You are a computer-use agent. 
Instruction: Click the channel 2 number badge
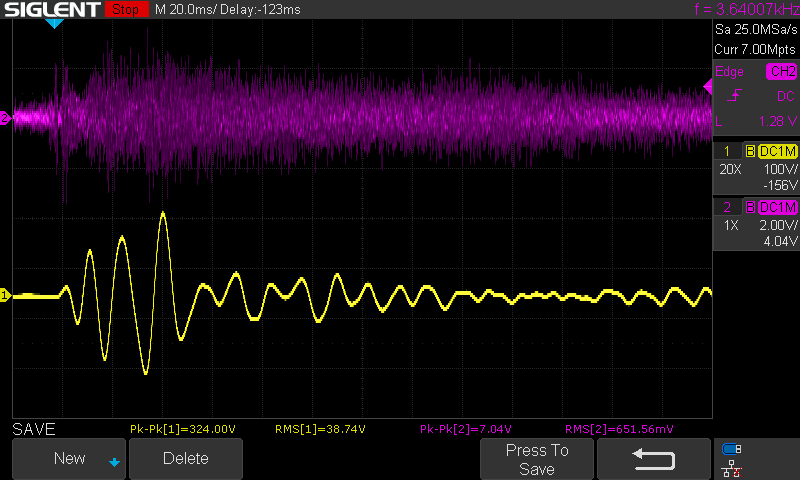click(727, 207)
